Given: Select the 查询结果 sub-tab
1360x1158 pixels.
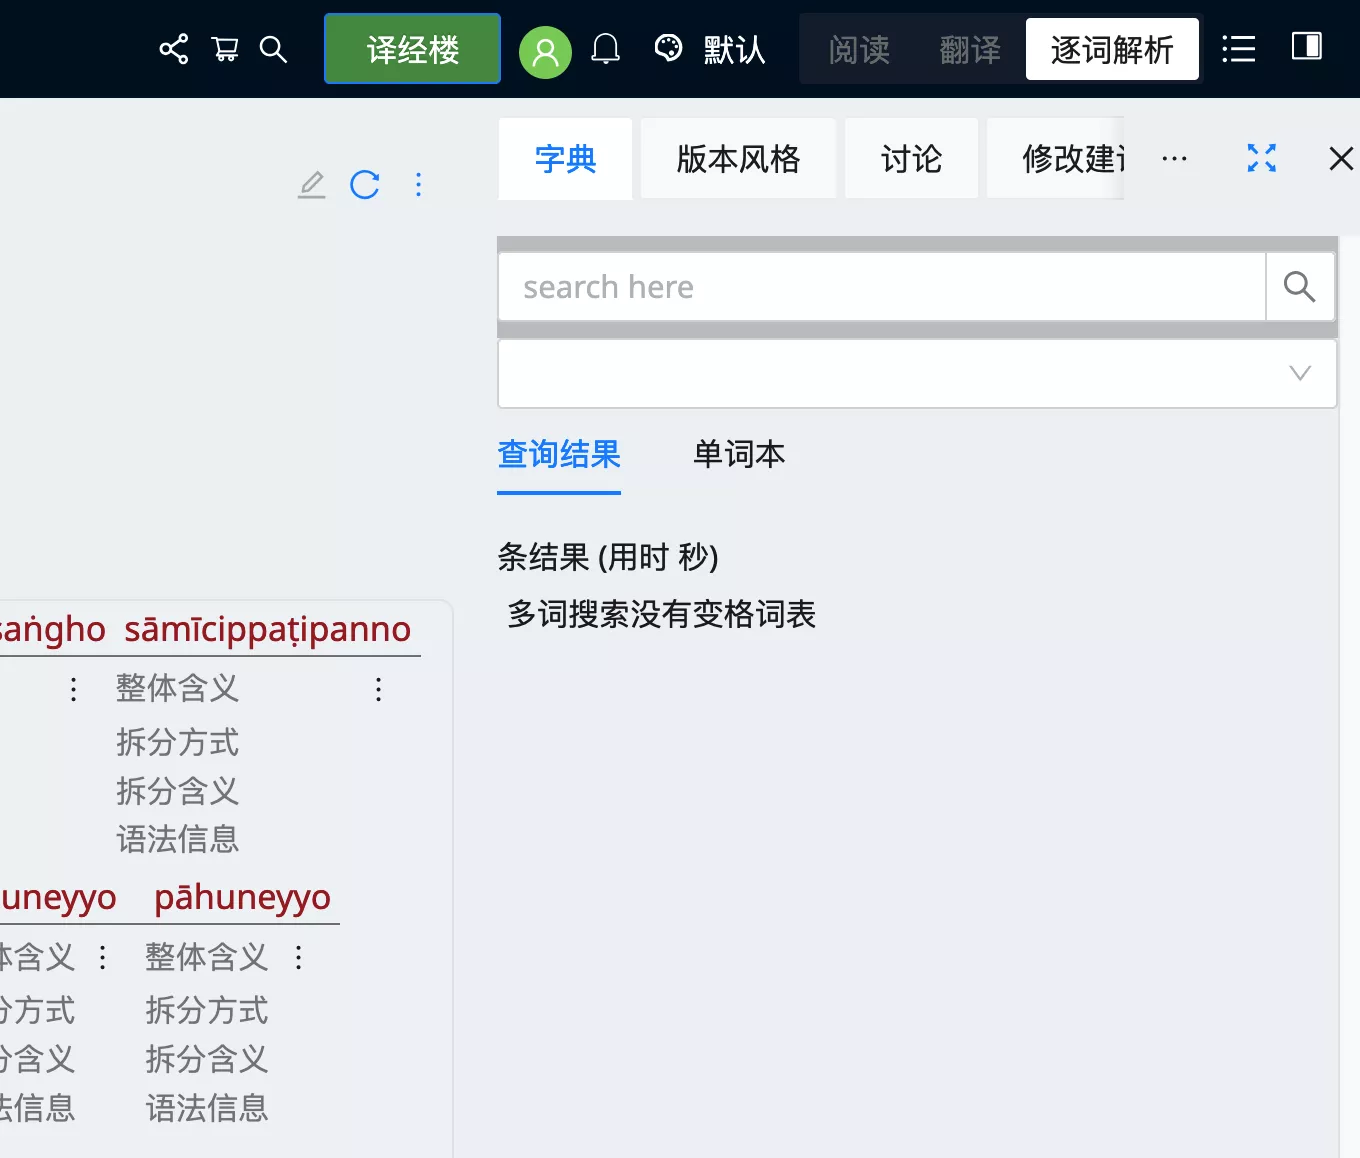Looking at the screenshot, I should (559, 455).
